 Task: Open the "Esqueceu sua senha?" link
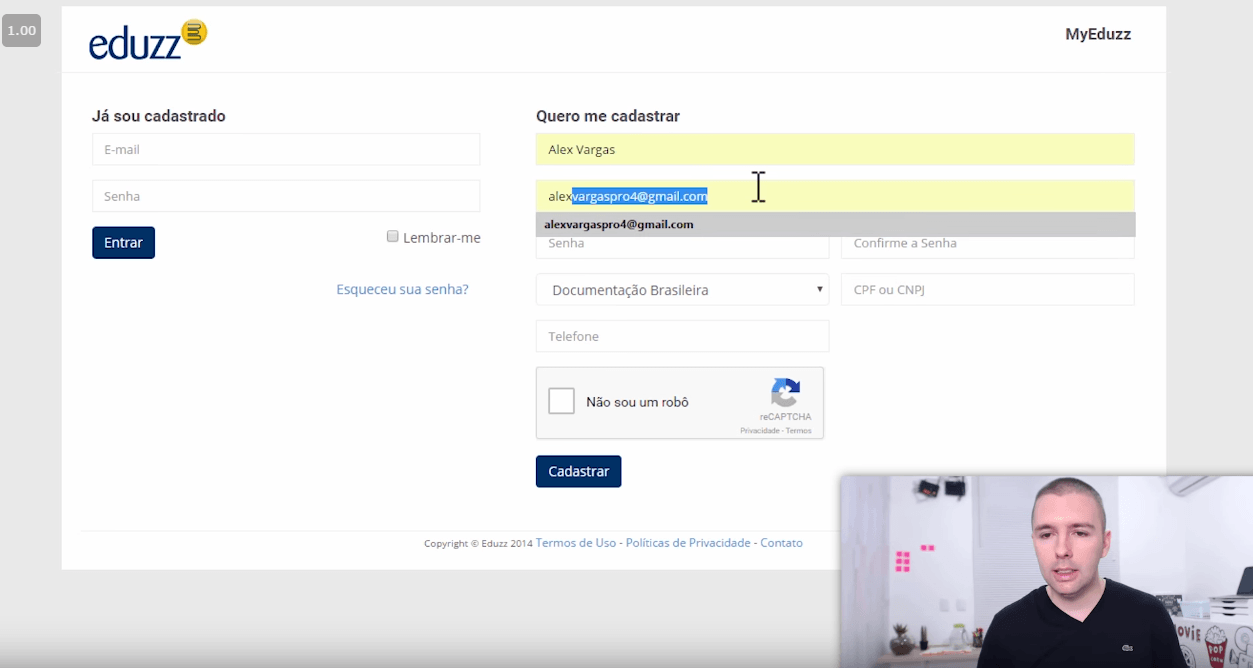(402, 289)
